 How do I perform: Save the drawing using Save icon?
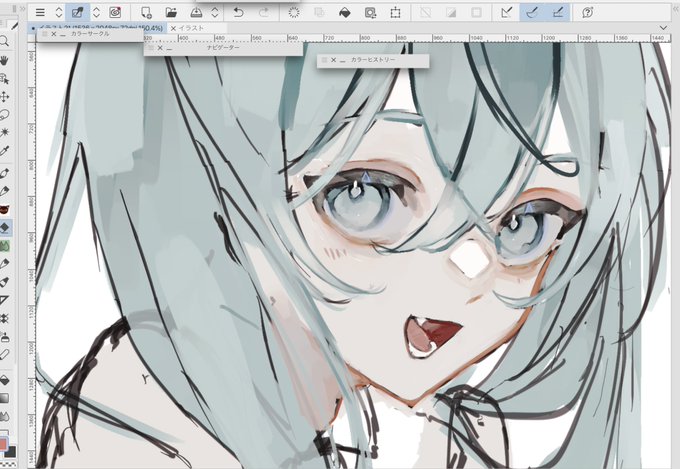pos(196,13)
